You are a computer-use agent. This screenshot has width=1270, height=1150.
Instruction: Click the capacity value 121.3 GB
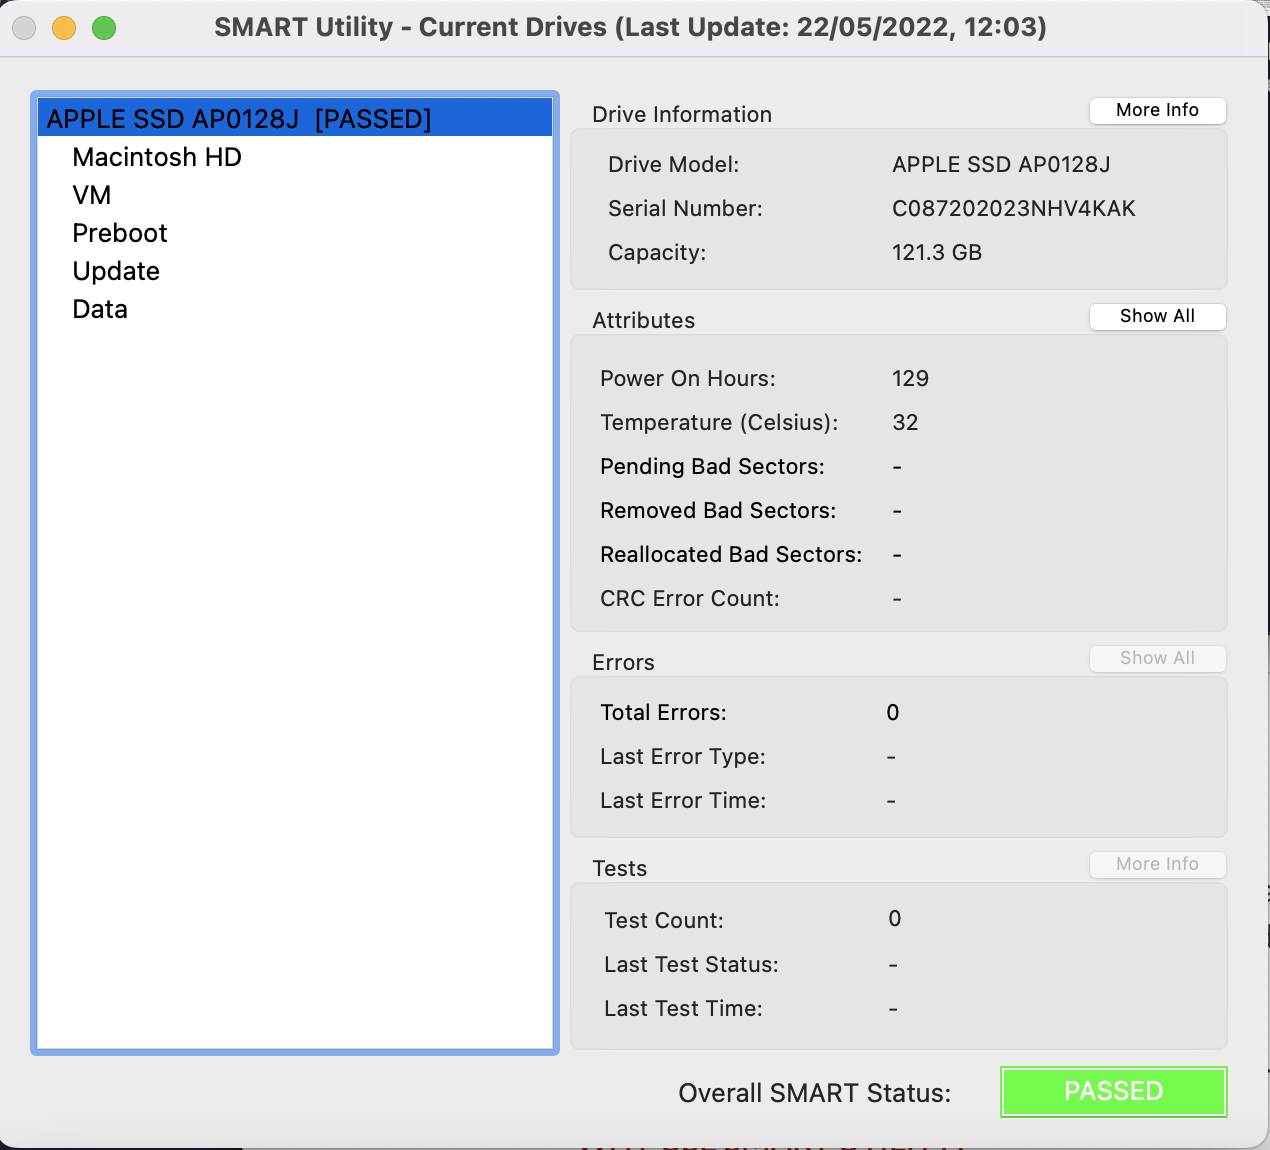click(937, 252)
